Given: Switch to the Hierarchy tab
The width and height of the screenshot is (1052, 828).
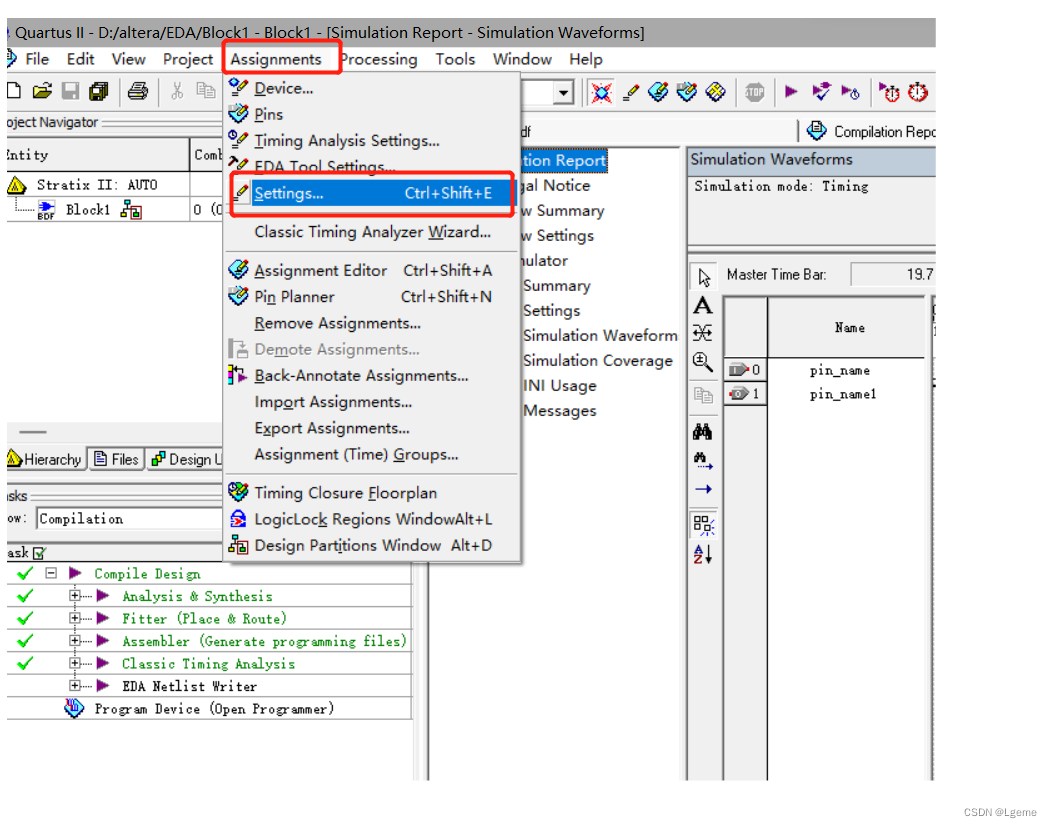Looking at the screenshot, I should pyautogui.click(x=45, y=459).
